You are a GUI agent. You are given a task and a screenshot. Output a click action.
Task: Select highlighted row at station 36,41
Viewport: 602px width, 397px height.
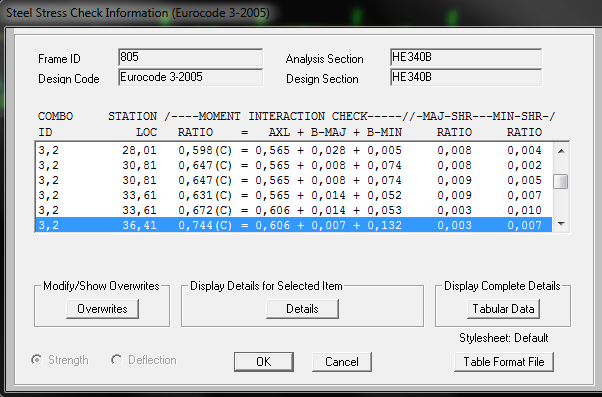[x=294, y=225]
